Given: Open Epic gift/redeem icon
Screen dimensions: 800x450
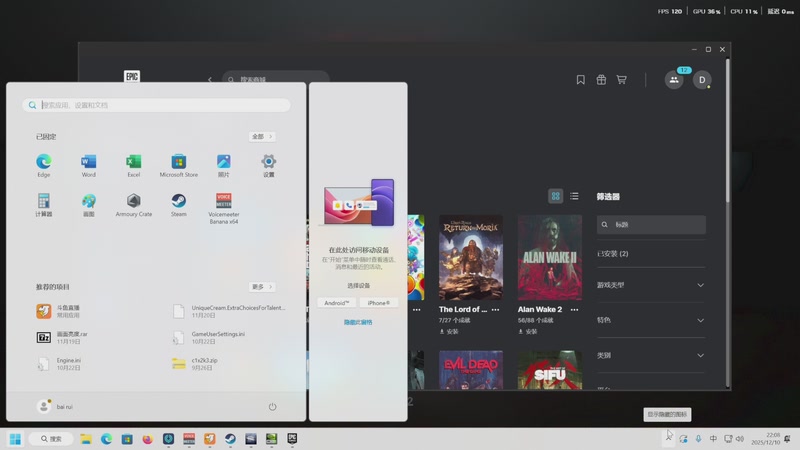Looking at the screenshot, I should [x=601, y=80].
